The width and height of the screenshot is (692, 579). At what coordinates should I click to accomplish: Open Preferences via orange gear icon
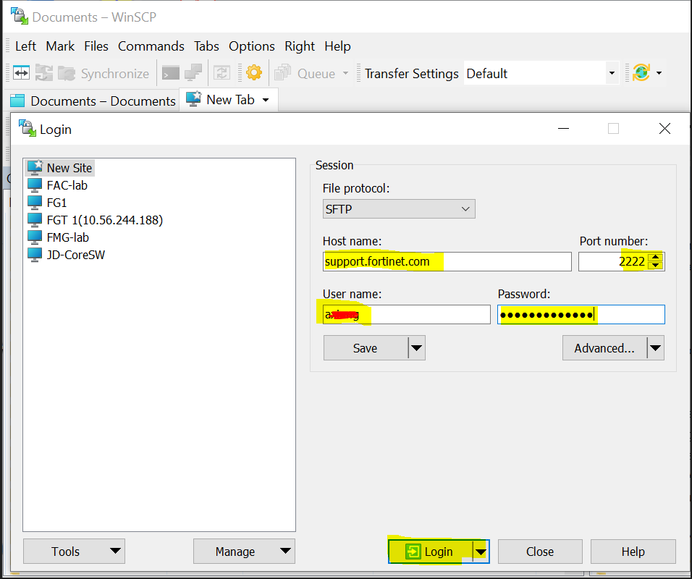tap(254, 72)
